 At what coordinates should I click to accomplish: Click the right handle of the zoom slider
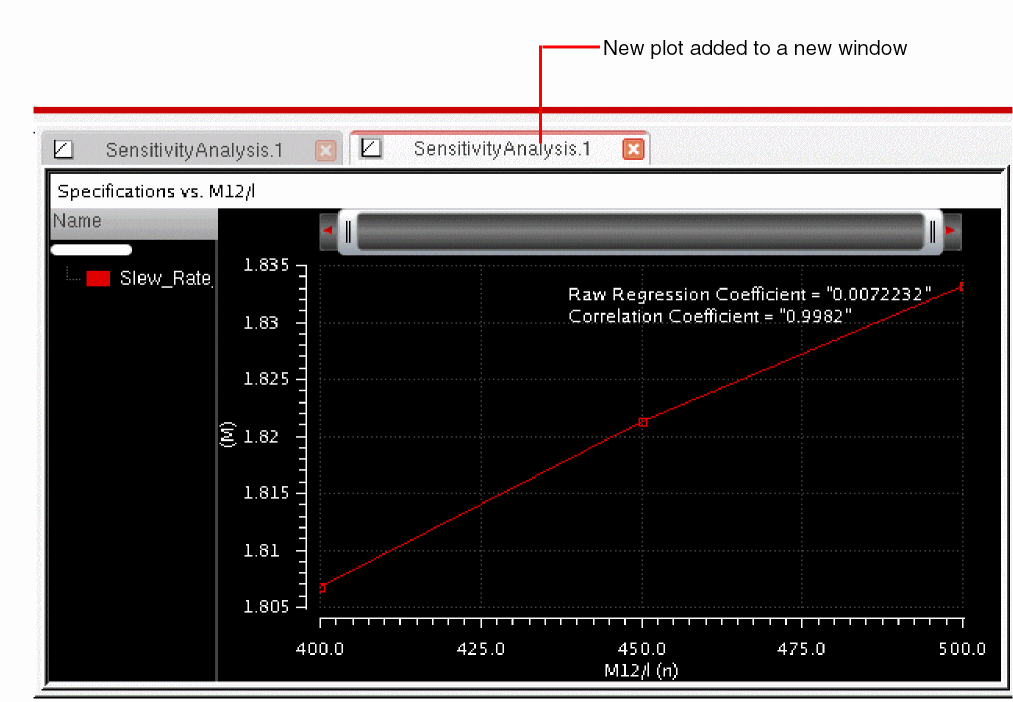(932, 232)
